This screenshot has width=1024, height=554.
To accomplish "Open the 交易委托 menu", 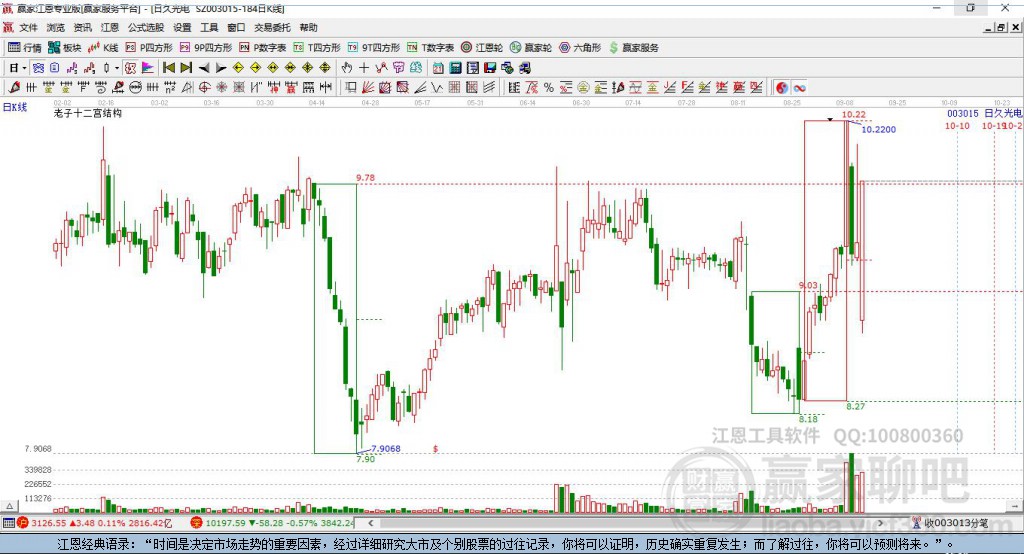I will [x=272, y=27].
